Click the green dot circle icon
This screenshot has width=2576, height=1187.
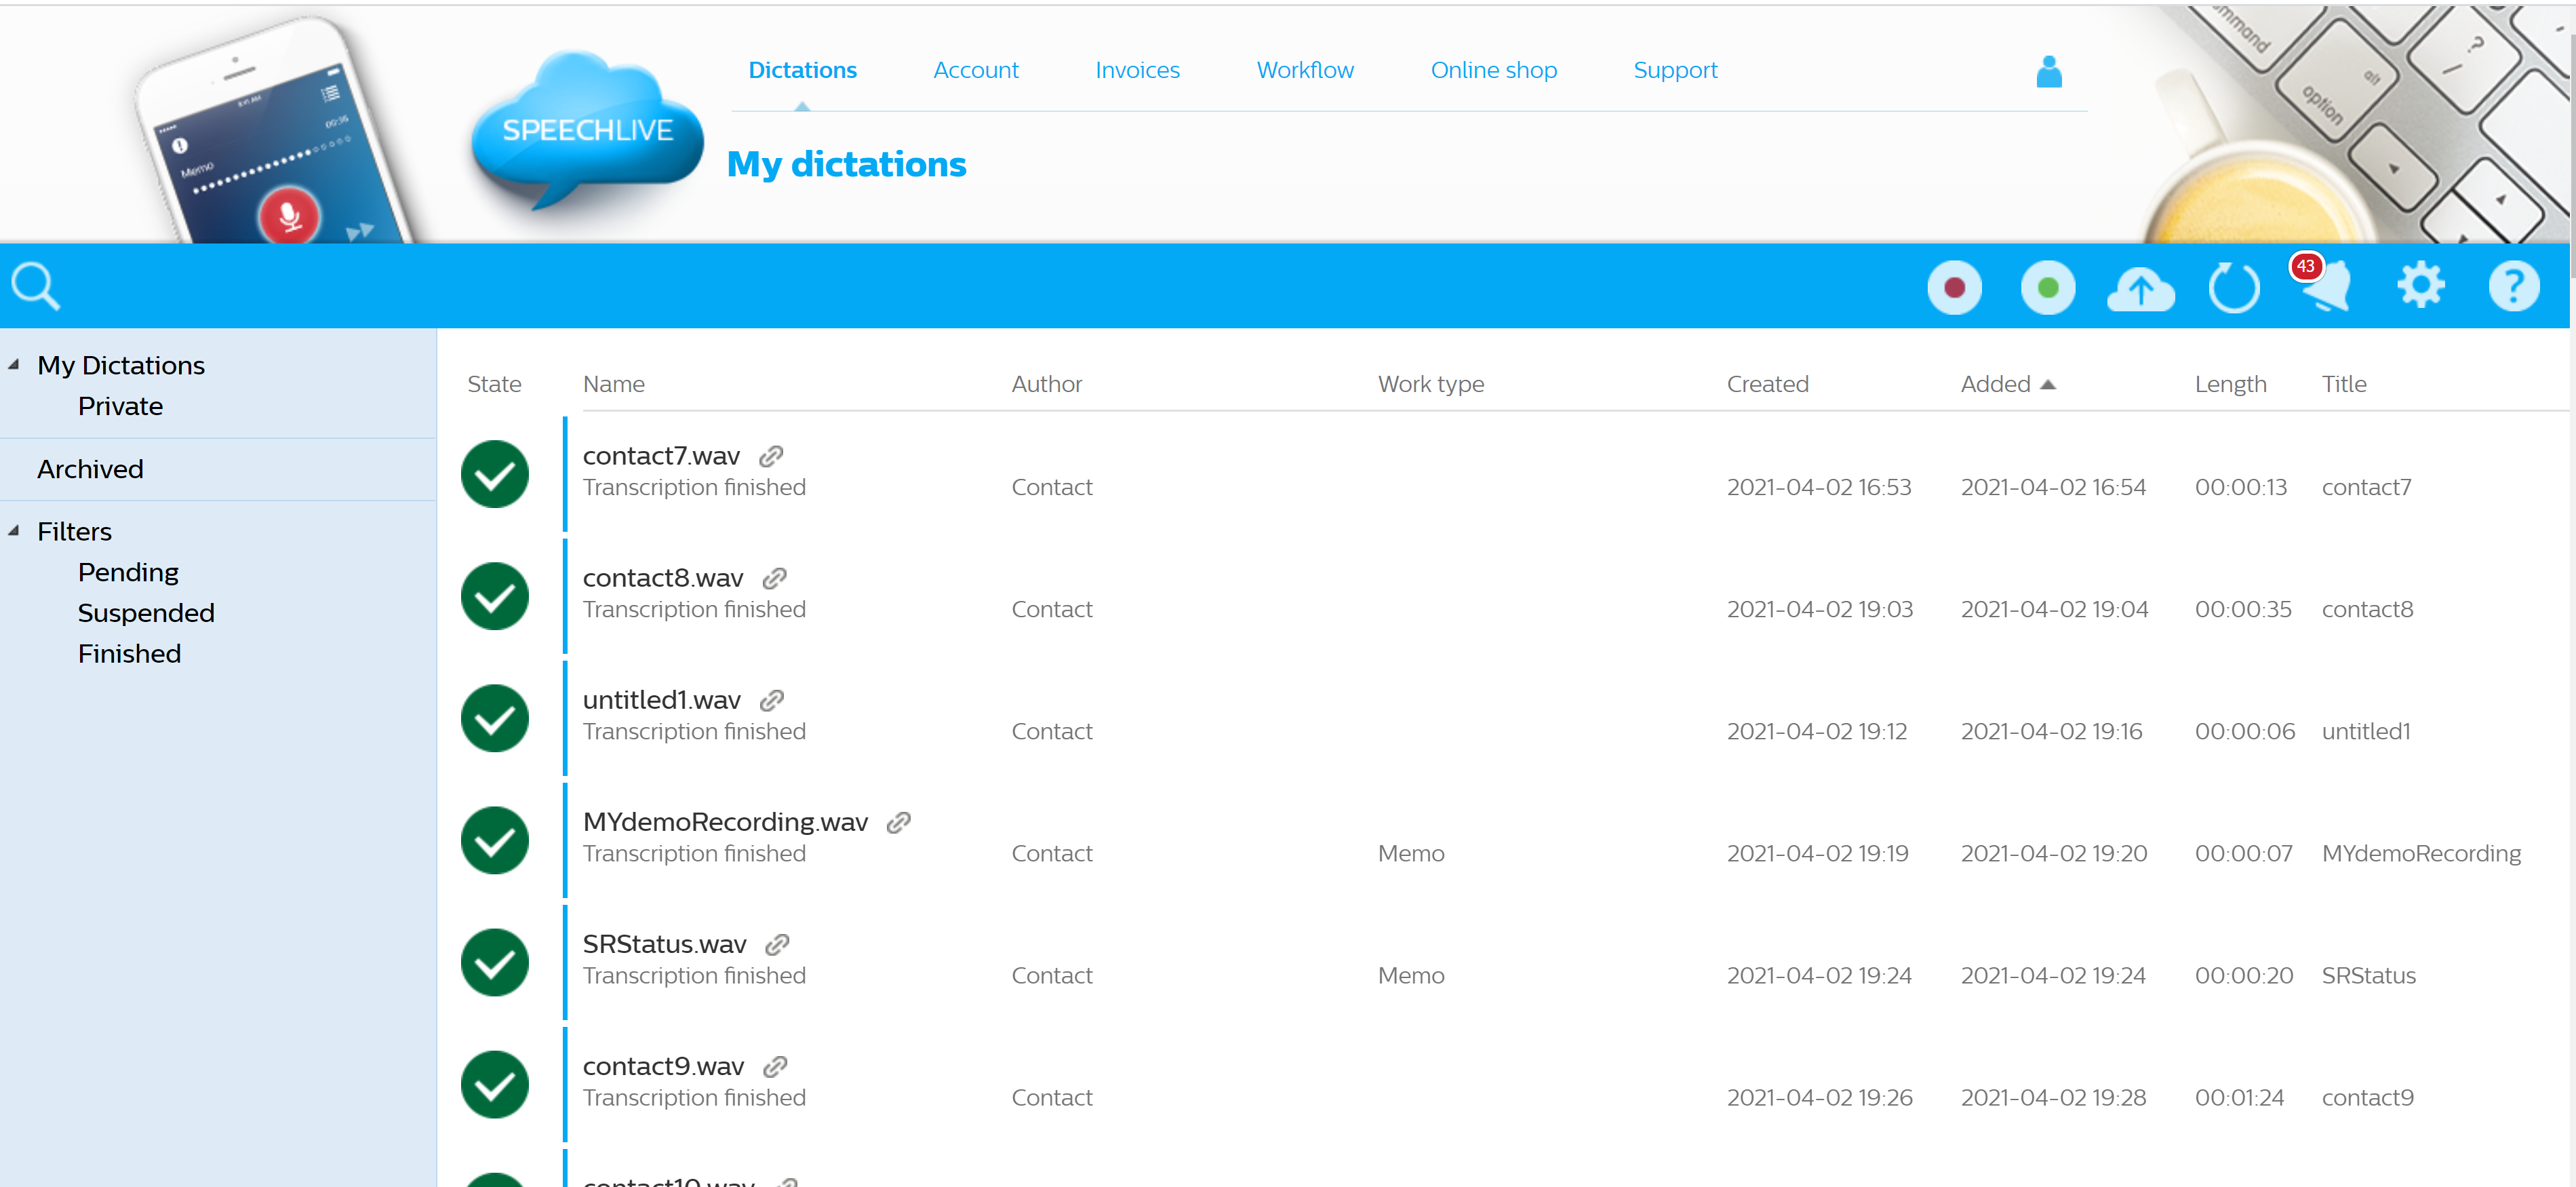click(x=2047, y=288)
